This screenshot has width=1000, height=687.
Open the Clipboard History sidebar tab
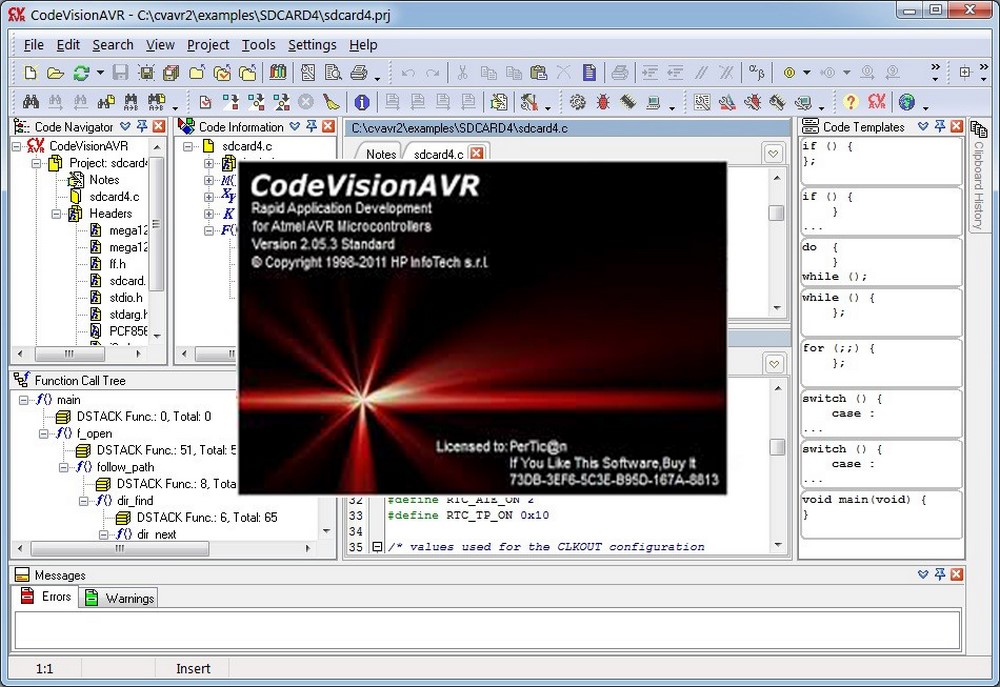point(978,175)
